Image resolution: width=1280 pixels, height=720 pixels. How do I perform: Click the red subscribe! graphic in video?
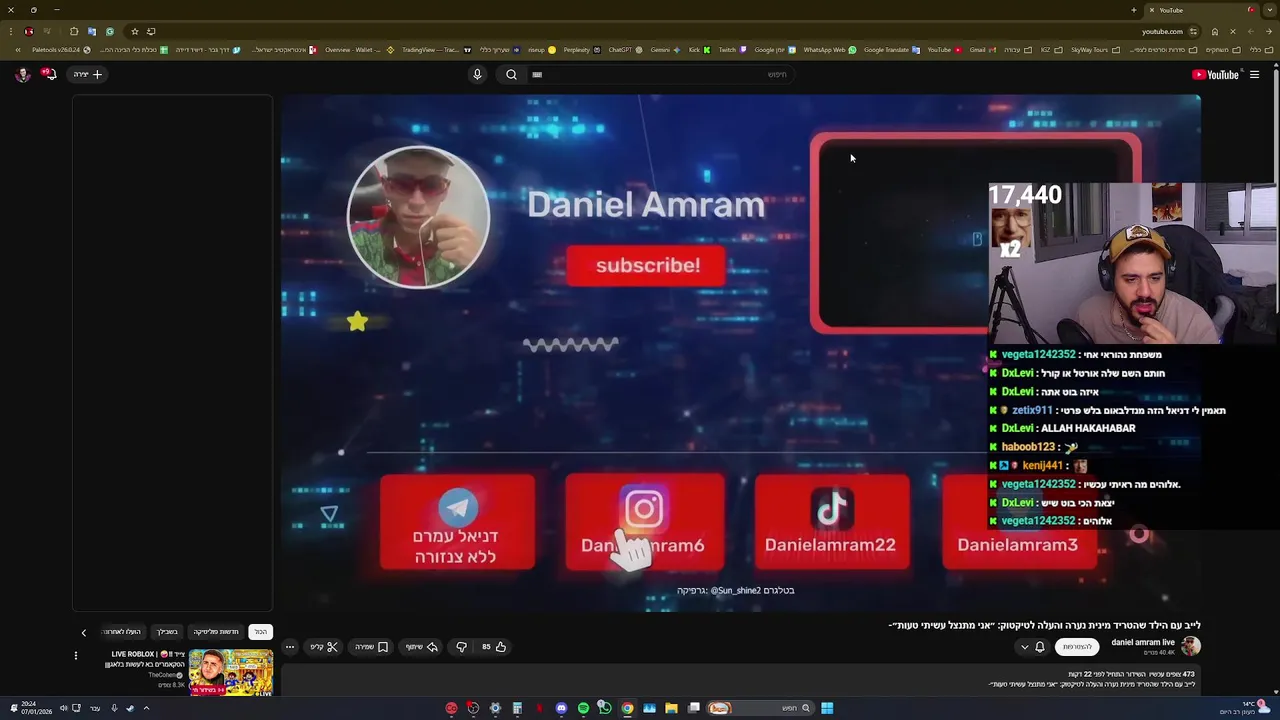[x=647, y=266]
